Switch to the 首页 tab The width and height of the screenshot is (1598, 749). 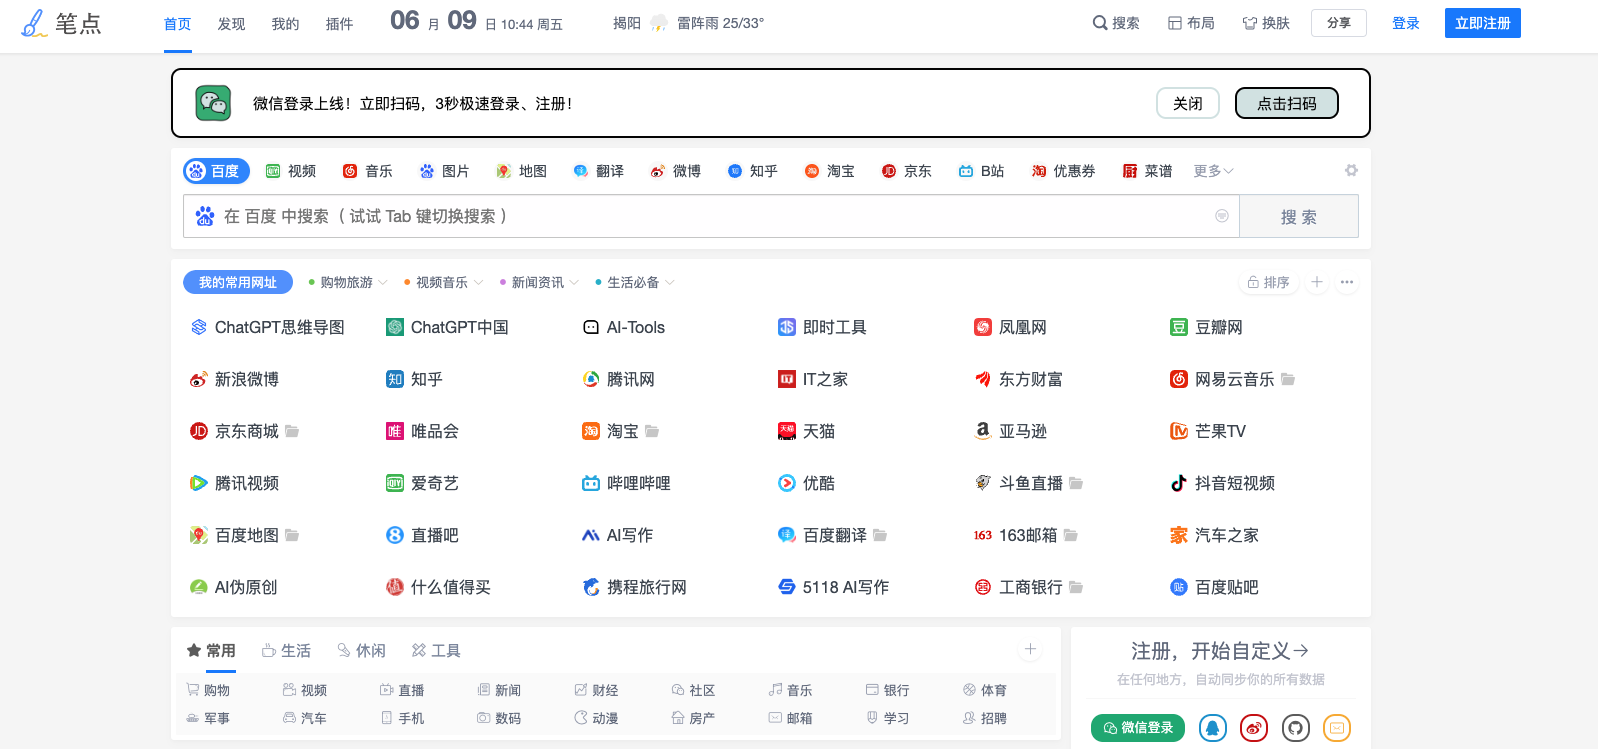coord(177,23)
